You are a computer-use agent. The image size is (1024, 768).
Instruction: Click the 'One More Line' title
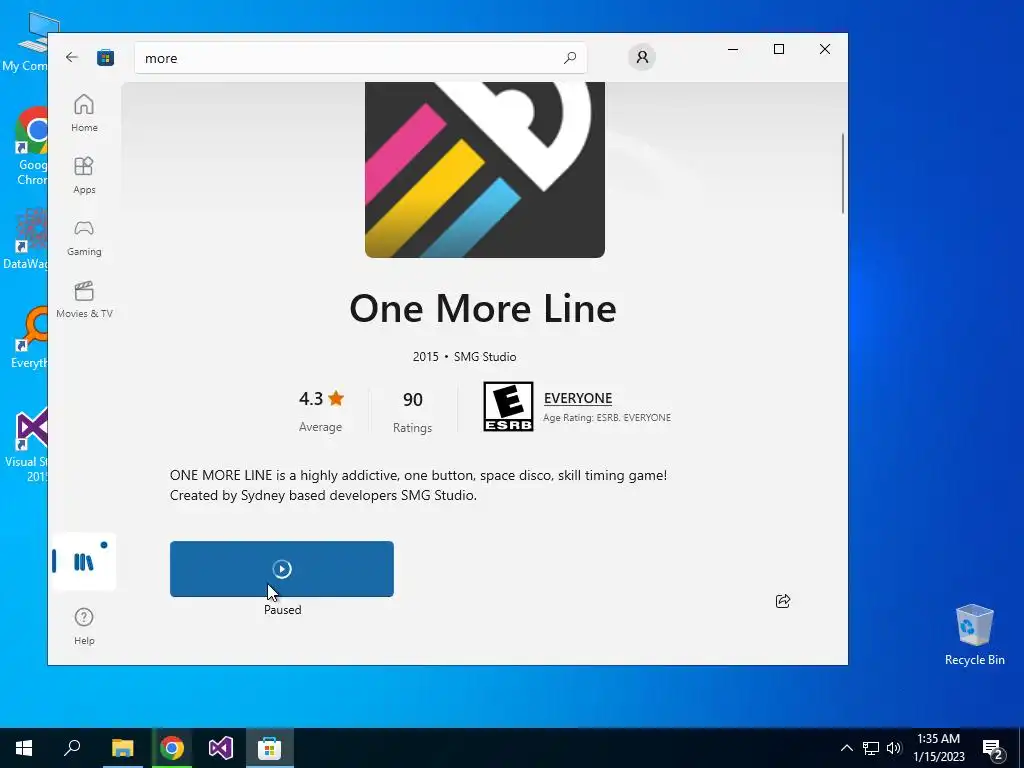(x=483, y=308)
